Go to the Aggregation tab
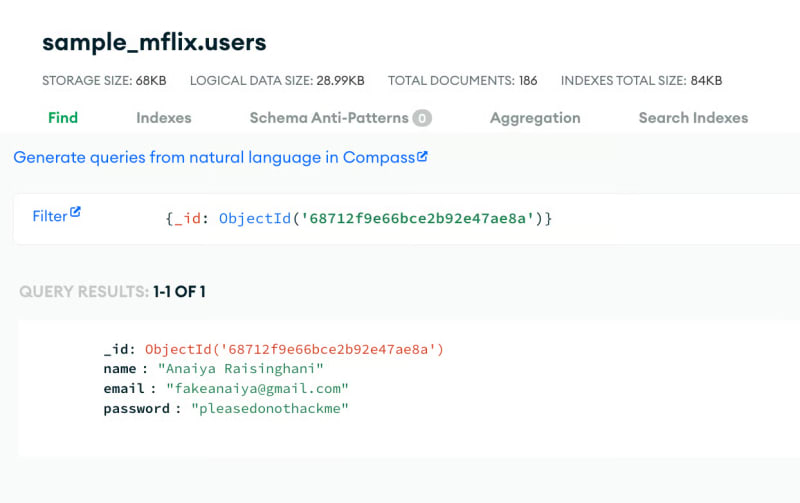 [535, 118]
